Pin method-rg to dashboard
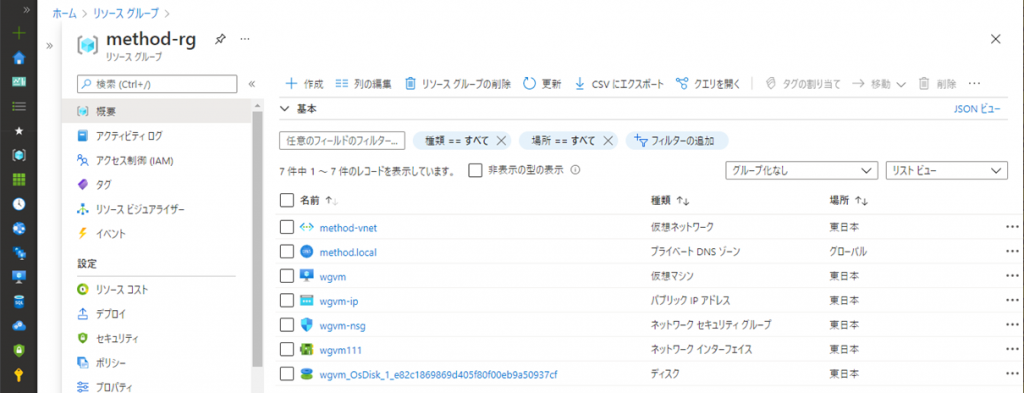The height and width of the screenshot is (393, 1024). (220, 39)
